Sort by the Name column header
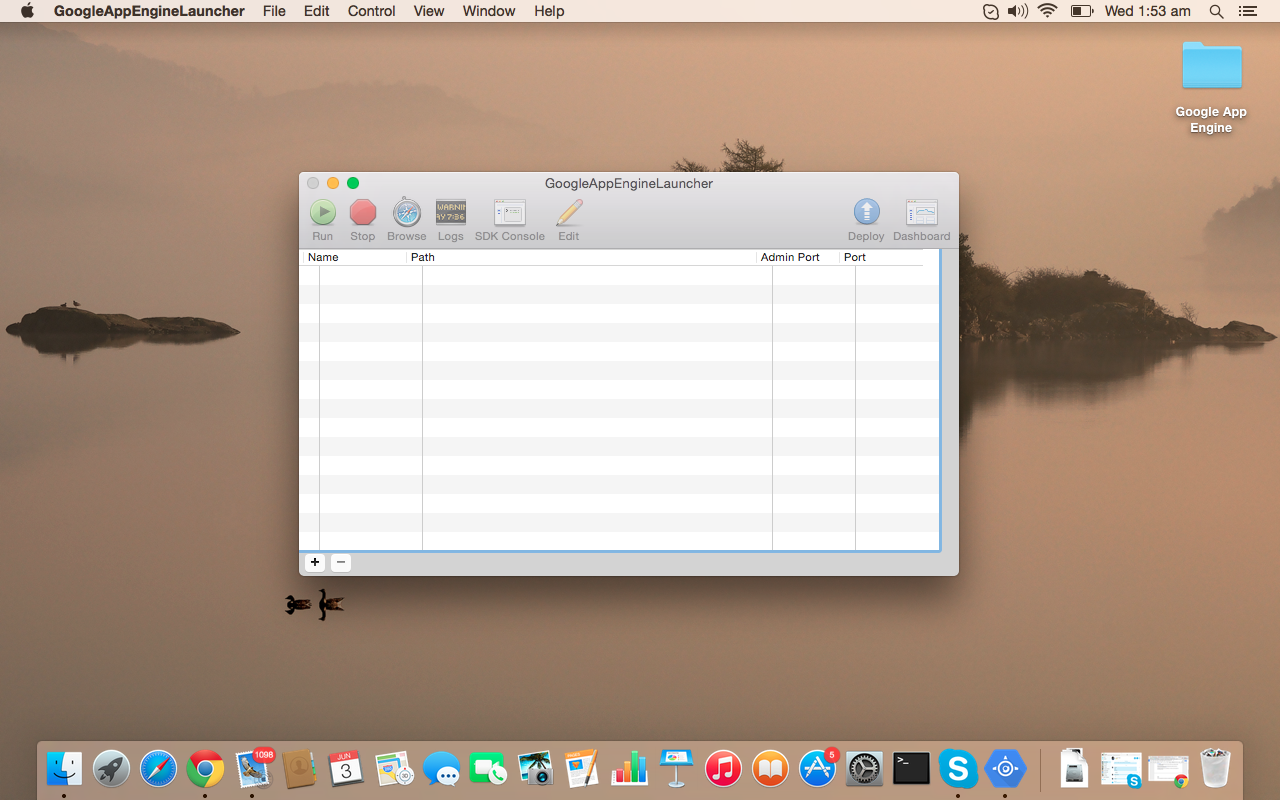Image resolution: width=1280 pixels, height=800 pixels. (354, 257)
